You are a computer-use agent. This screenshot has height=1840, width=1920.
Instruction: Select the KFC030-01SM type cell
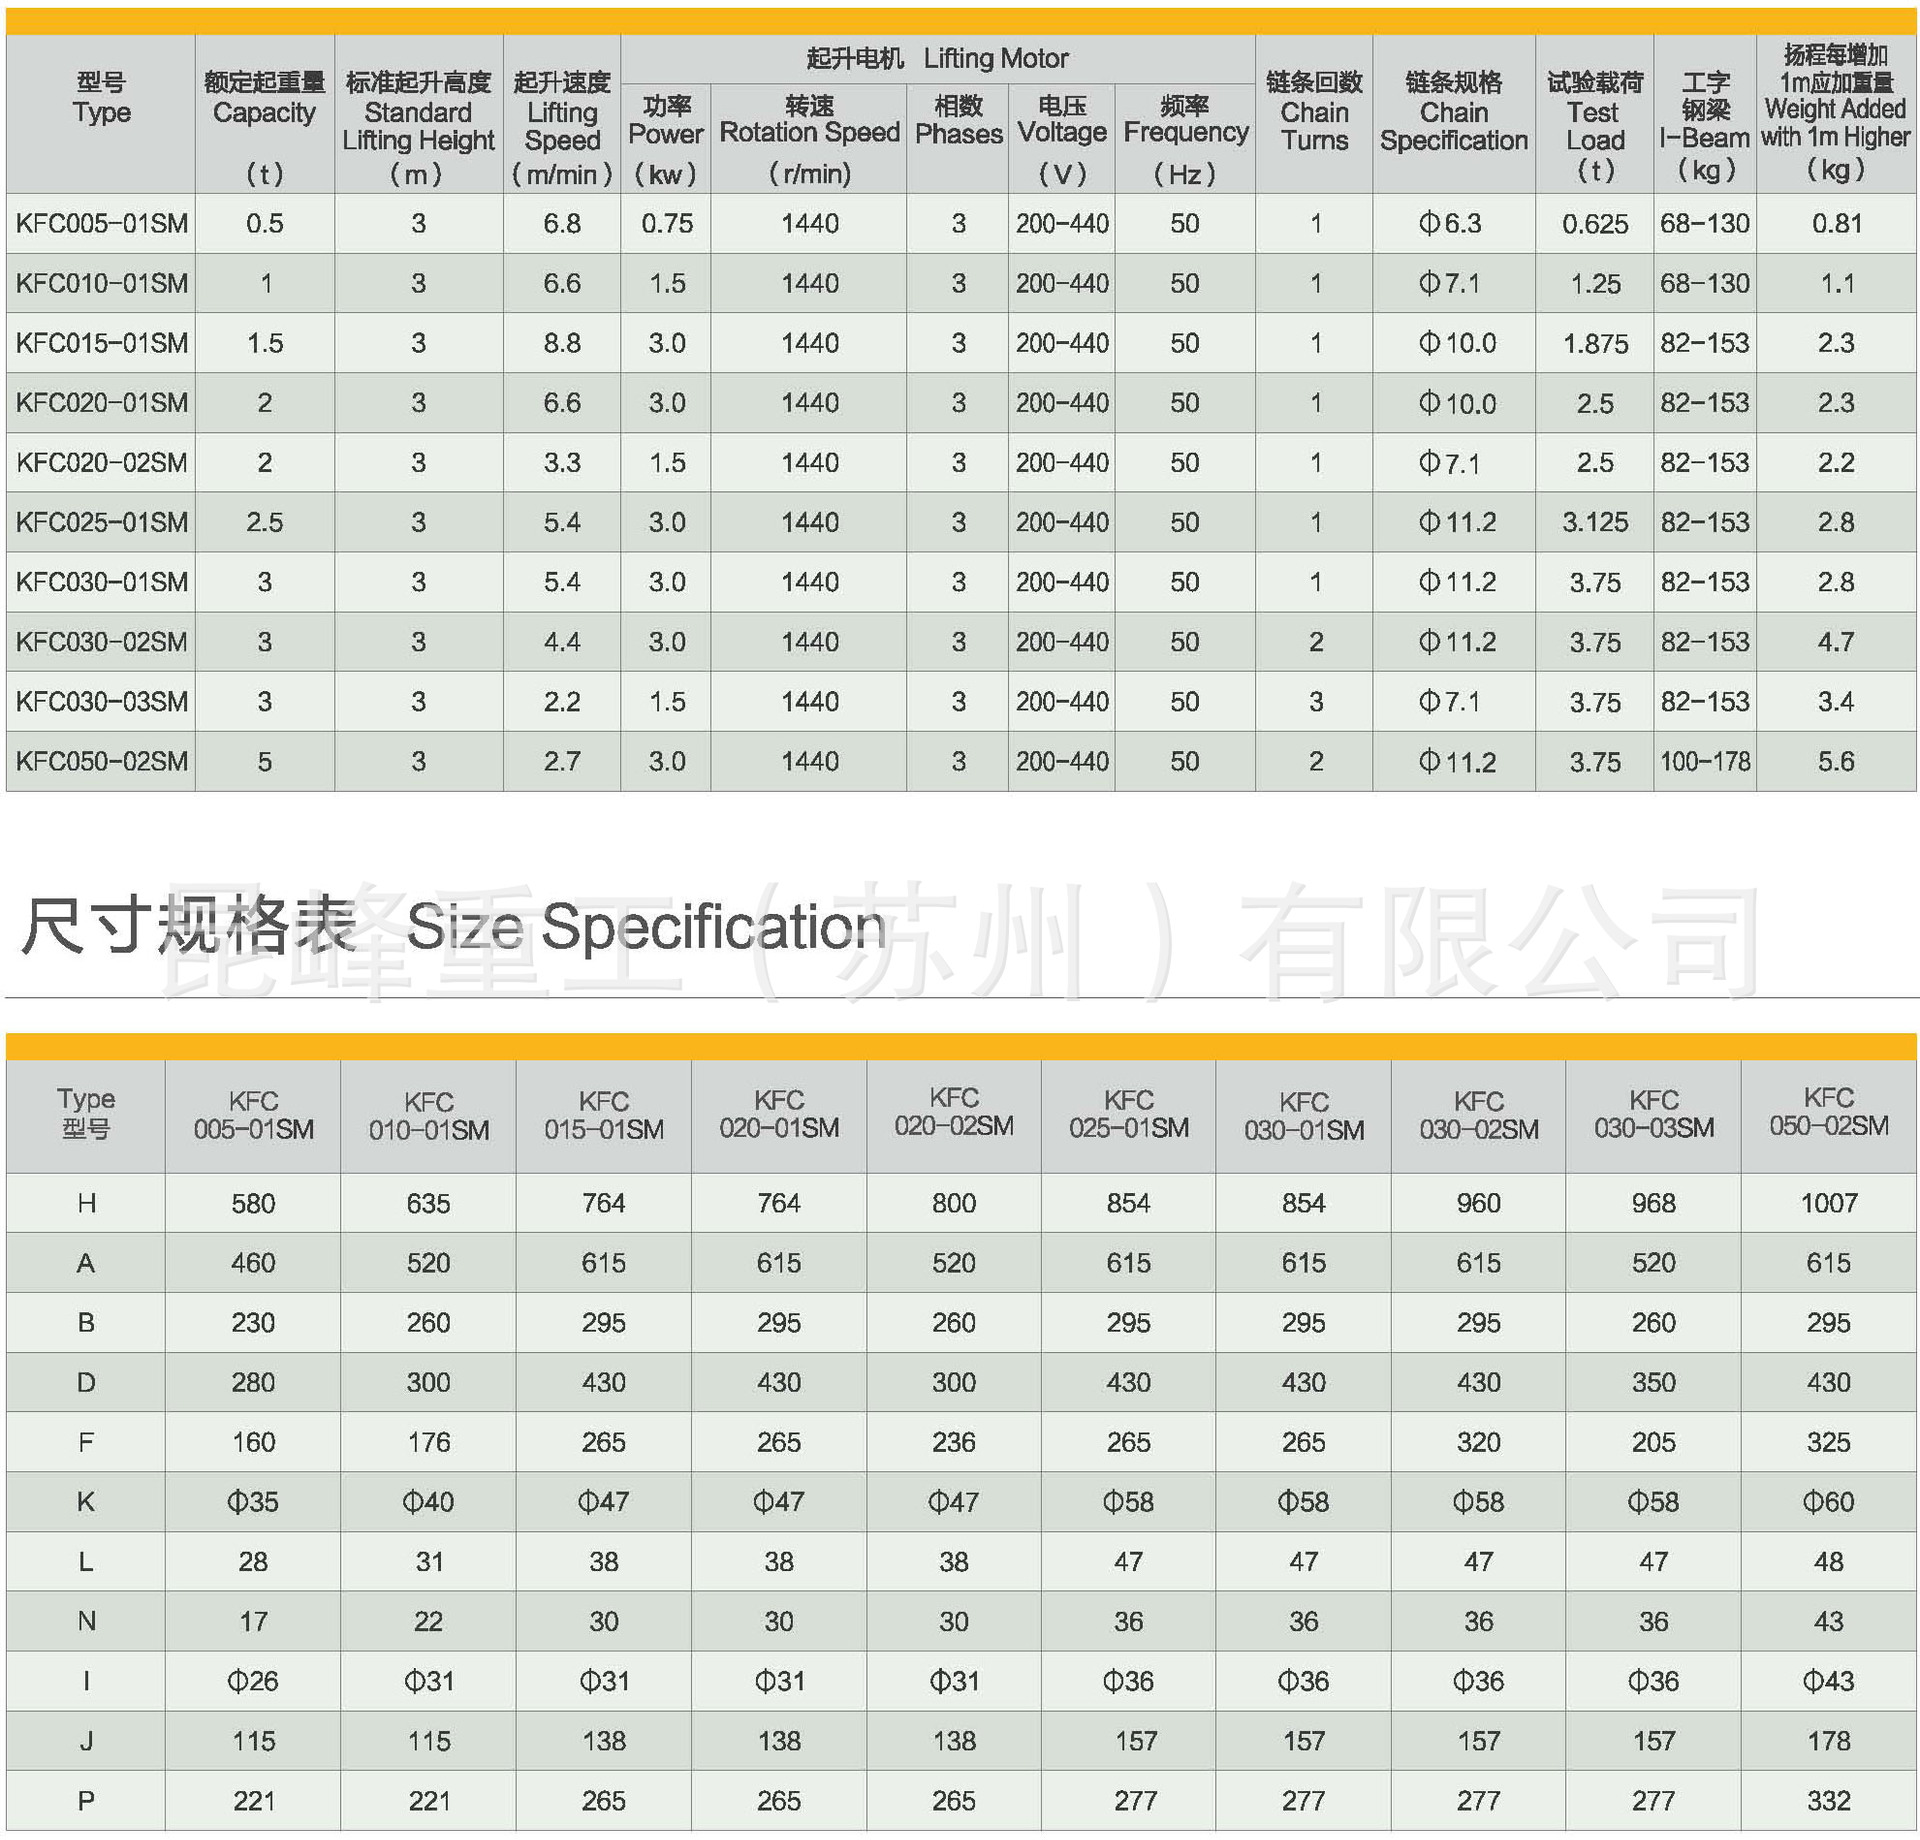(x=101, y=582)
